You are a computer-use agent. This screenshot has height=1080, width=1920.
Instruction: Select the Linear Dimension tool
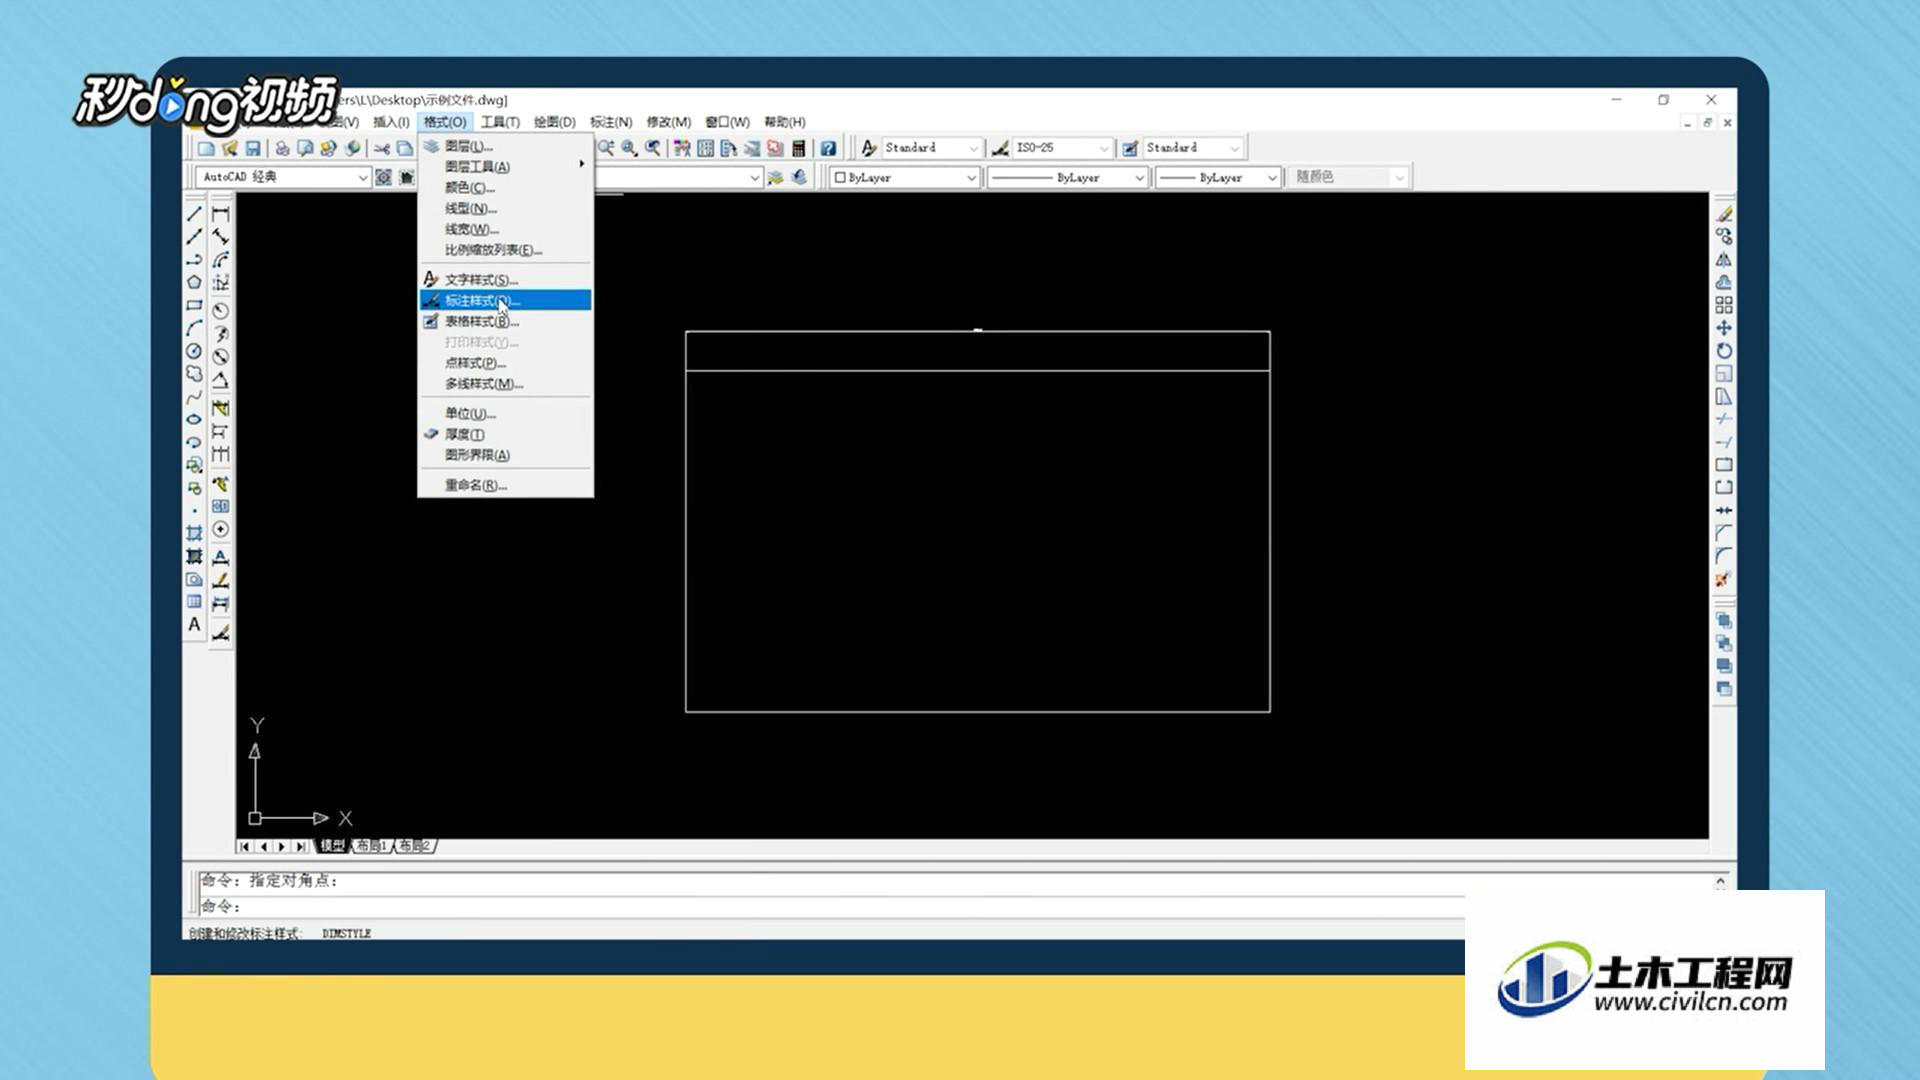point(221,214)
